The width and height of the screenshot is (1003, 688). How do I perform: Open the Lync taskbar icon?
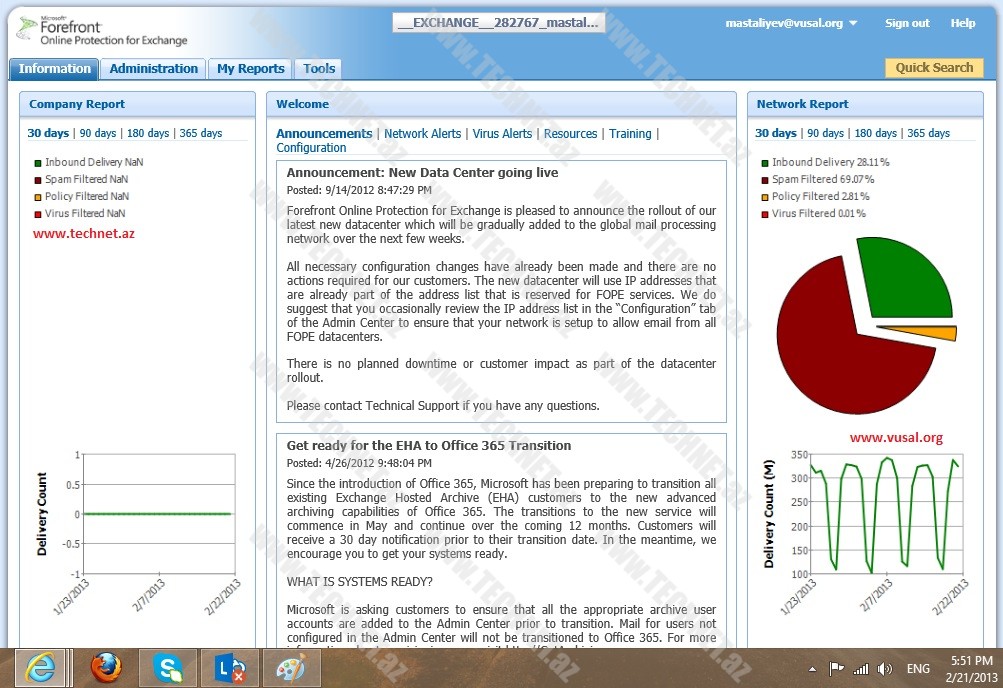tap(229, 667)
